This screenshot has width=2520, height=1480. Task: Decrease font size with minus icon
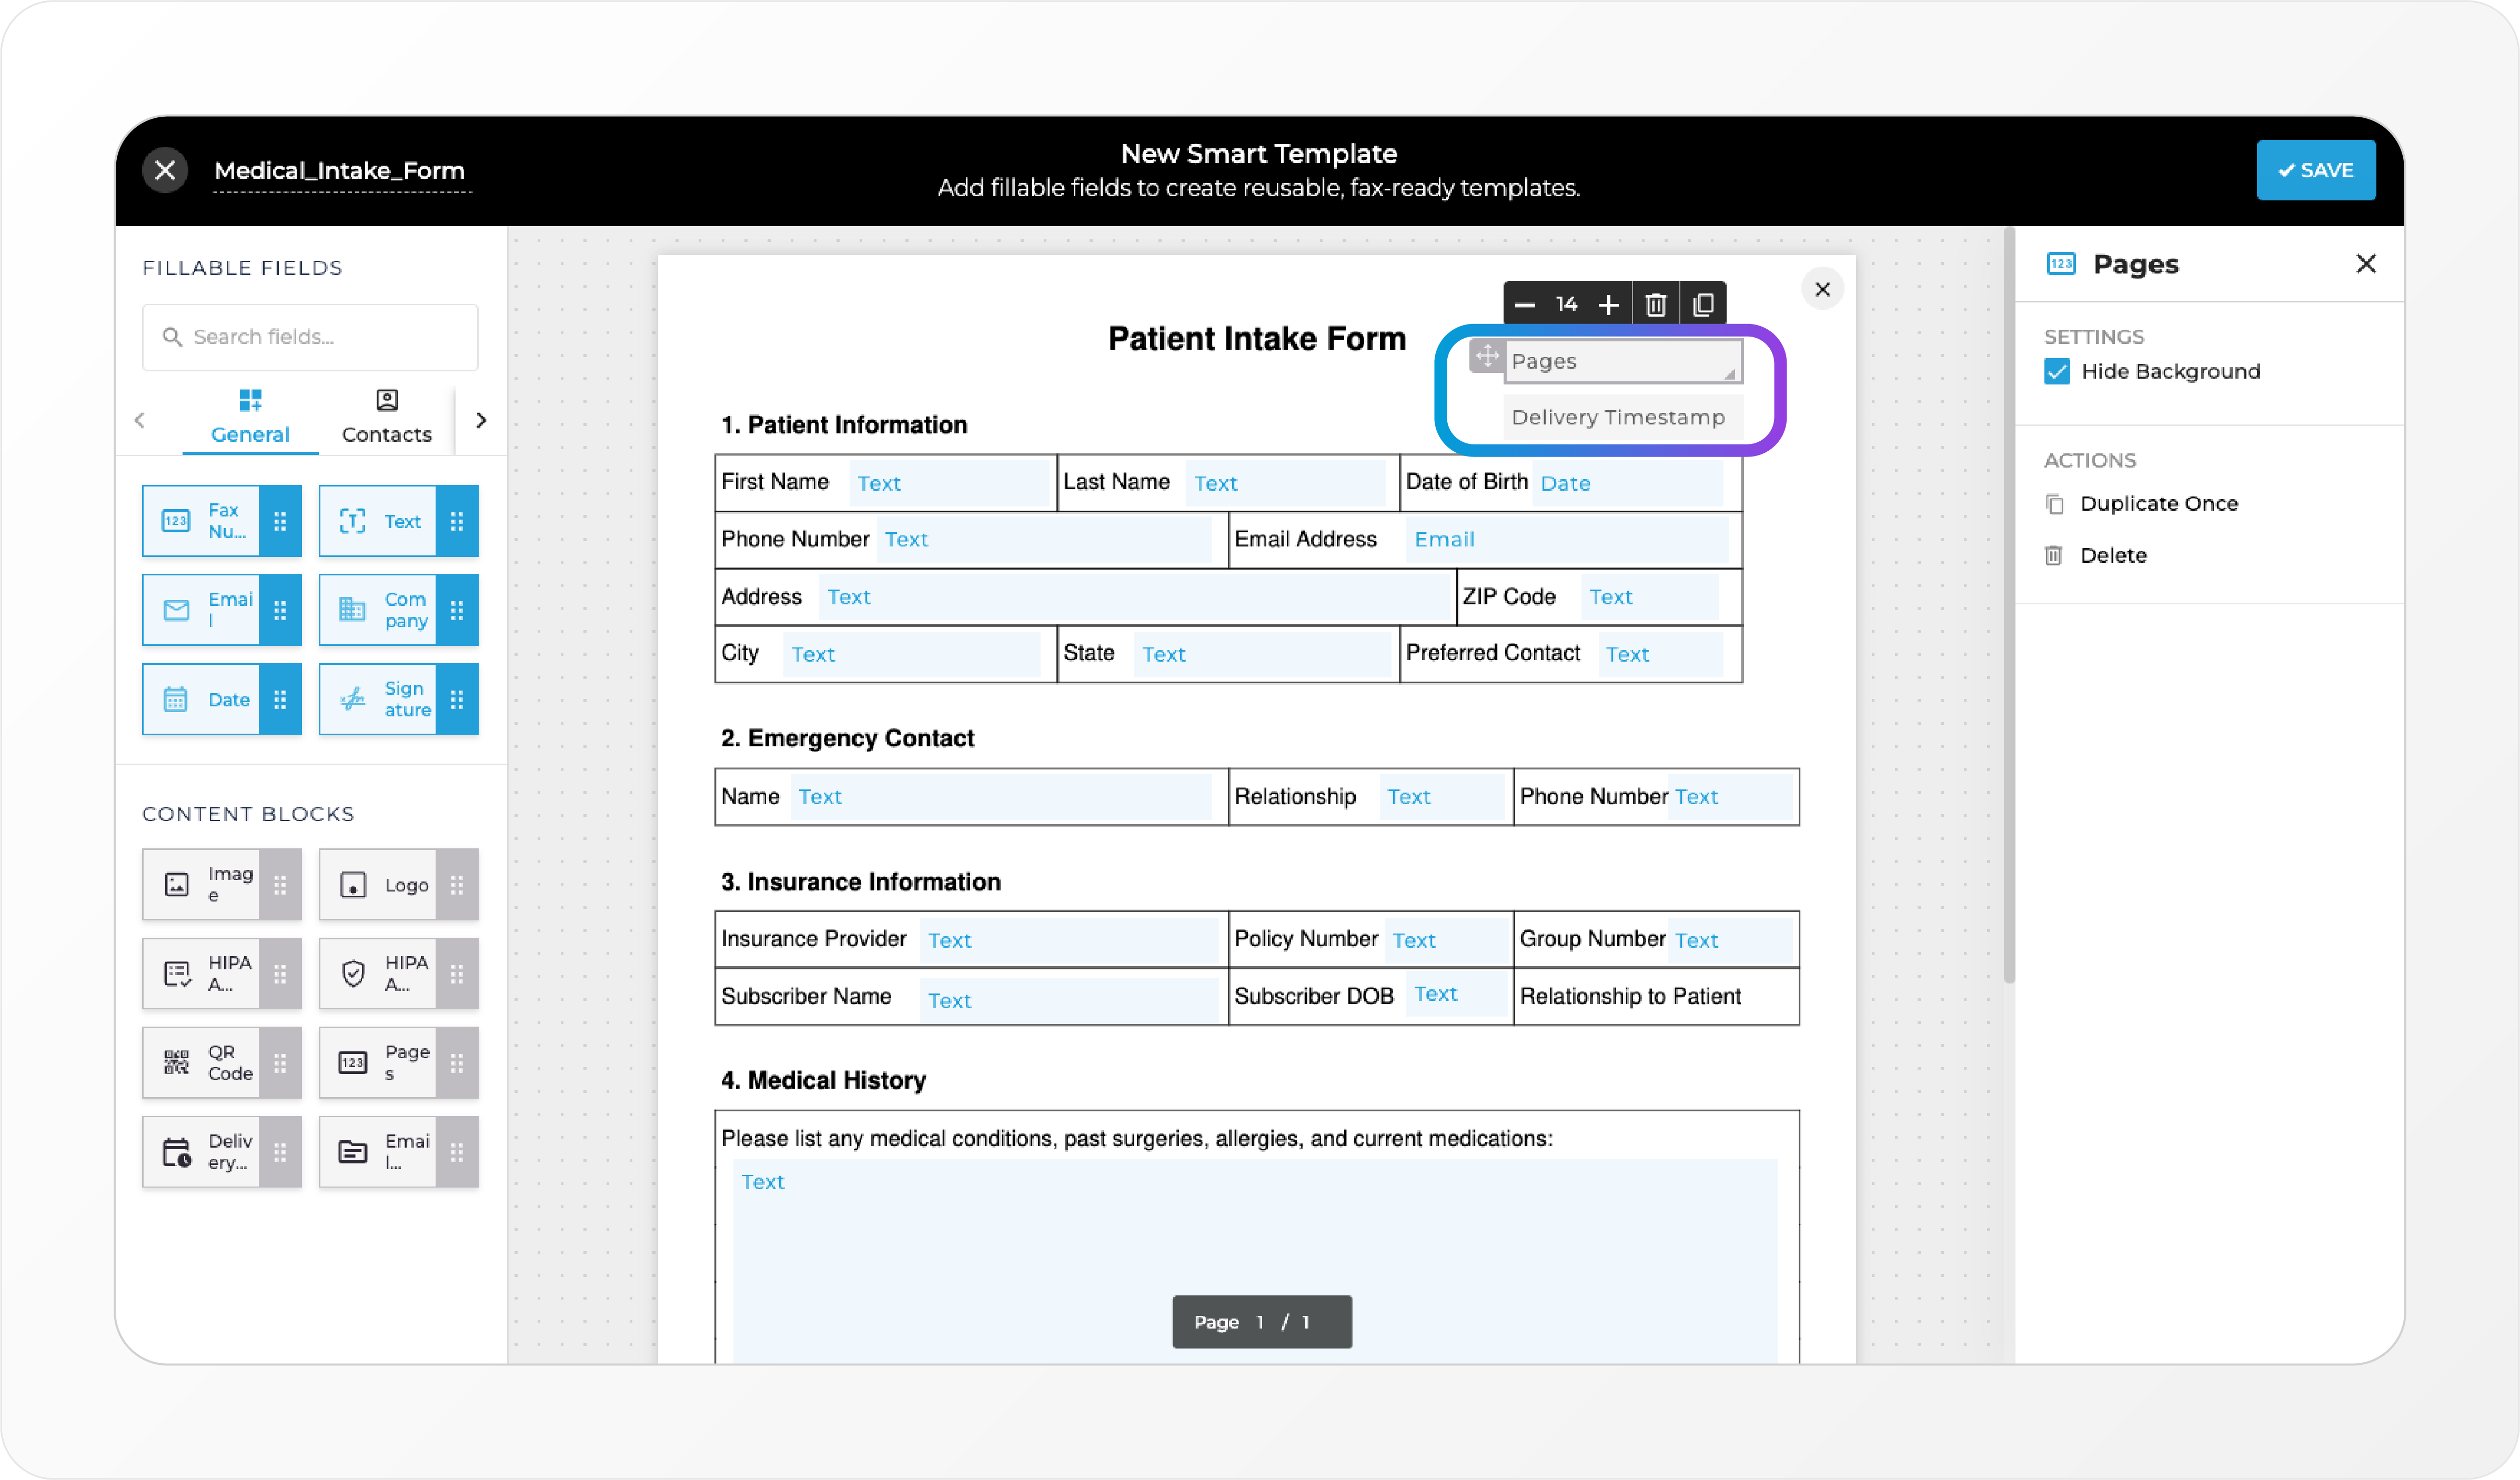click(x=1524, y=304)
